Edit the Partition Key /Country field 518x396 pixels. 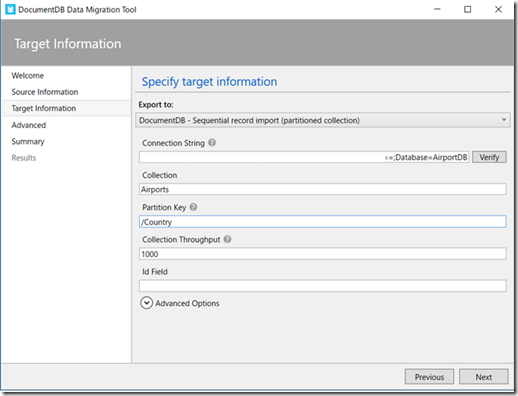coord(323,222)
